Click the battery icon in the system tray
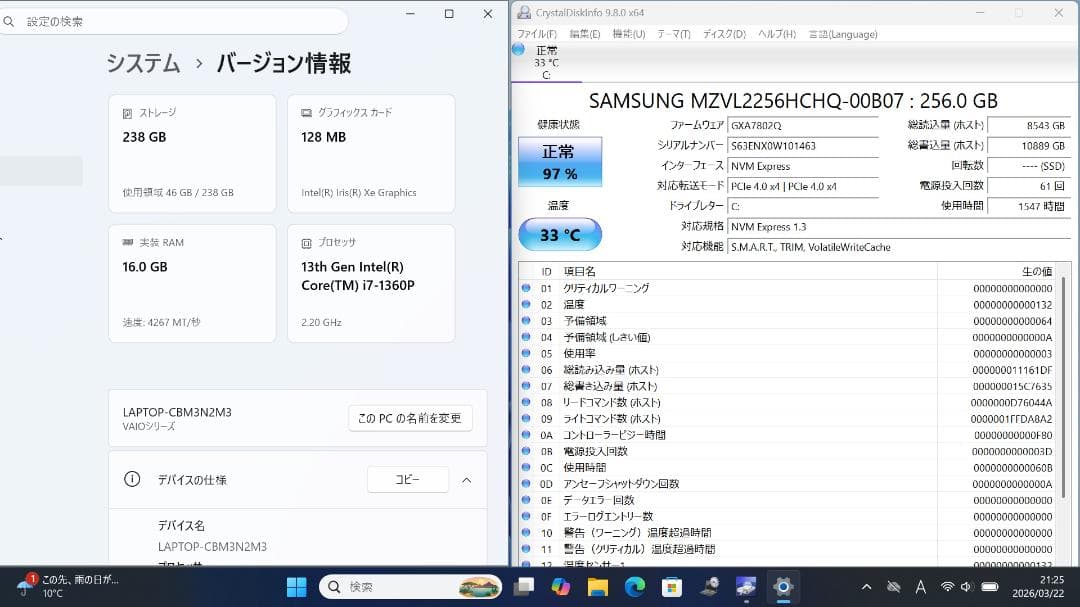 point(989,588)
